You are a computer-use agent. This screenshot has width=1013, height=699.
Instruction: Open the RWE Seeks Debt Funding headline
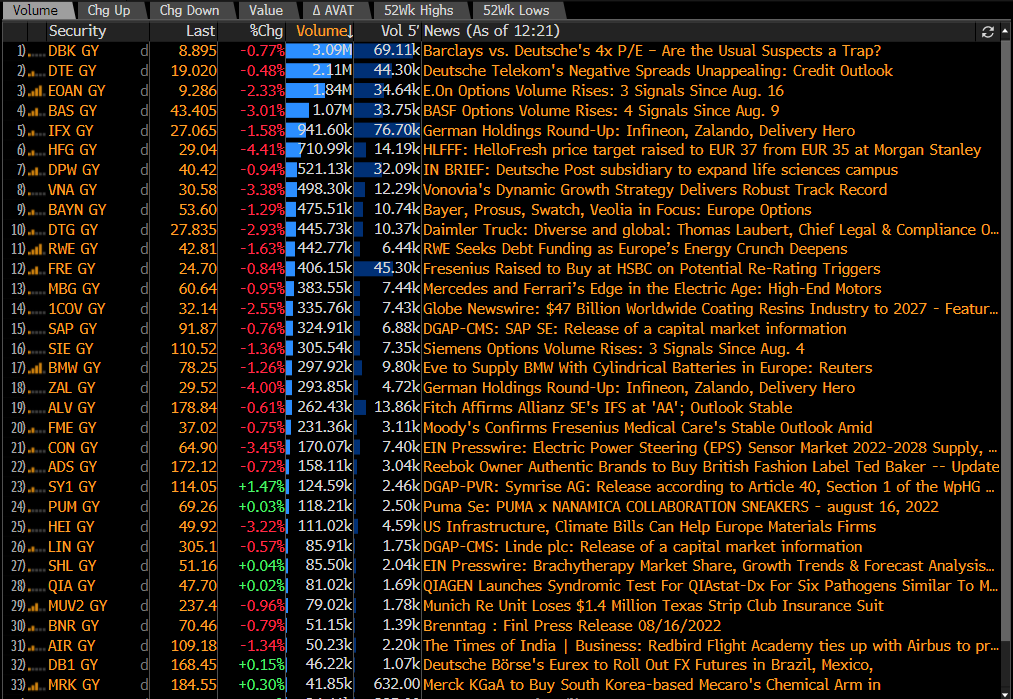[635, 249]
